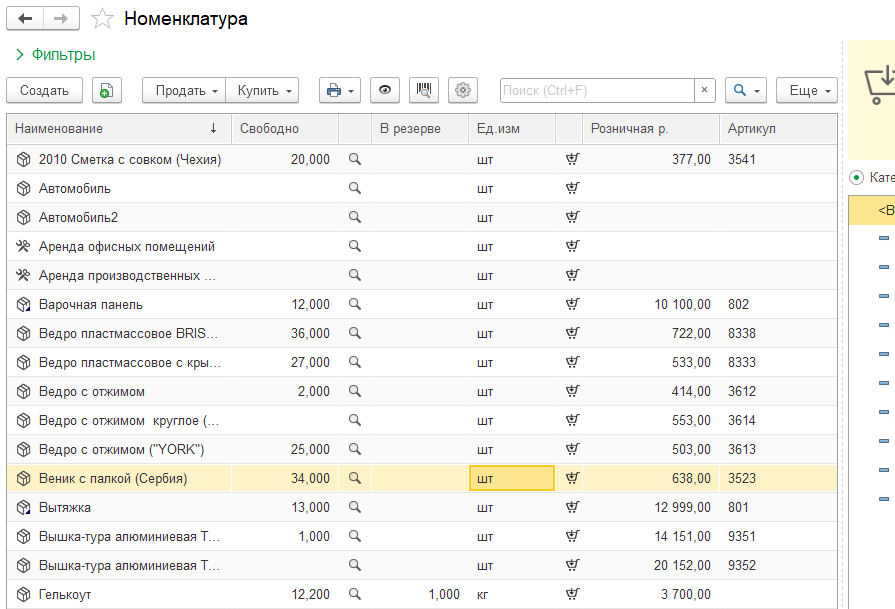Open the Еще menu
895x609 pixels.
tap(806, 90)
